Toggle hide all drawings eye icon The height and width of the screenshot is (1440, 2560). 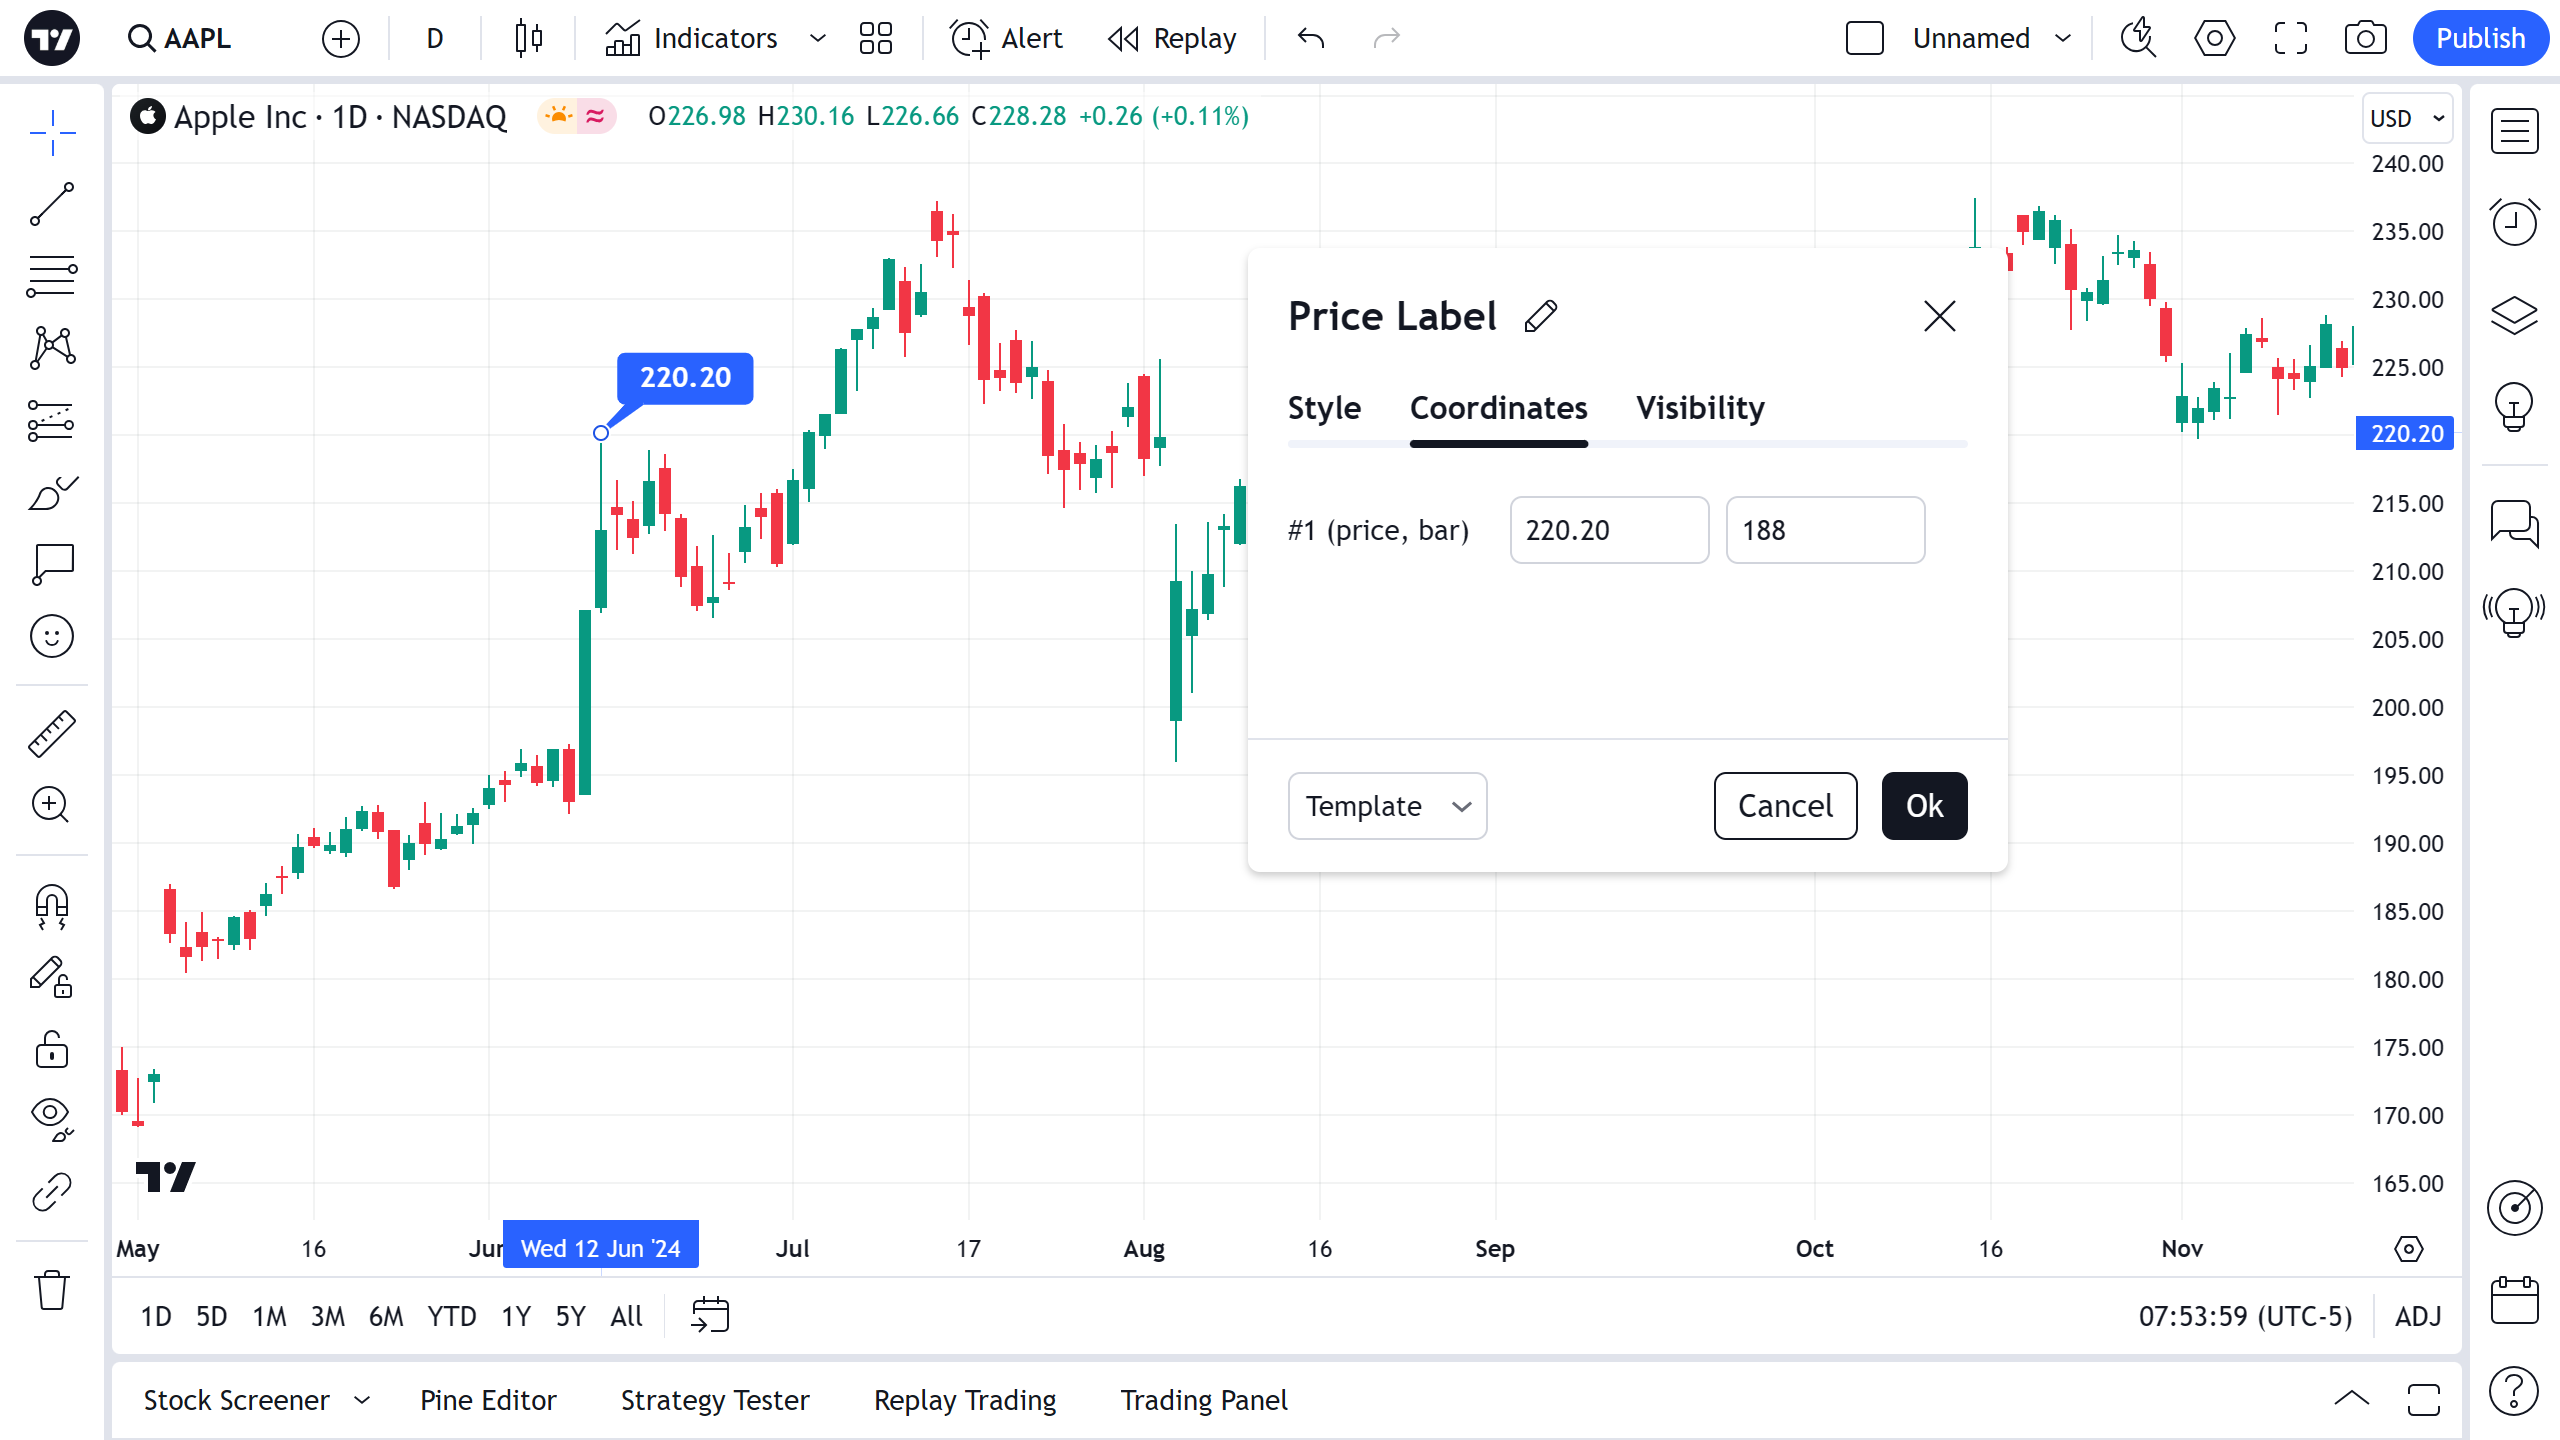52,1117
